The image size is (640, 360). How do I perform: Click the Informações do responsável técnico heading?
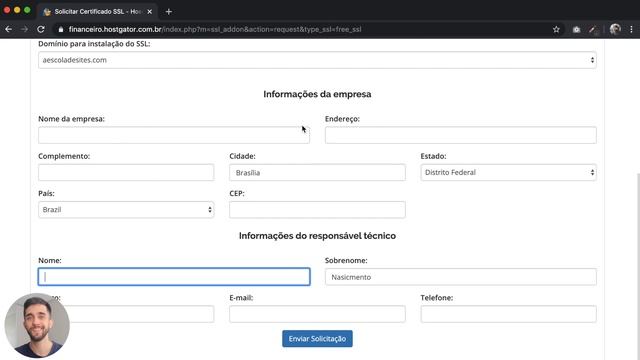point(317,236)
